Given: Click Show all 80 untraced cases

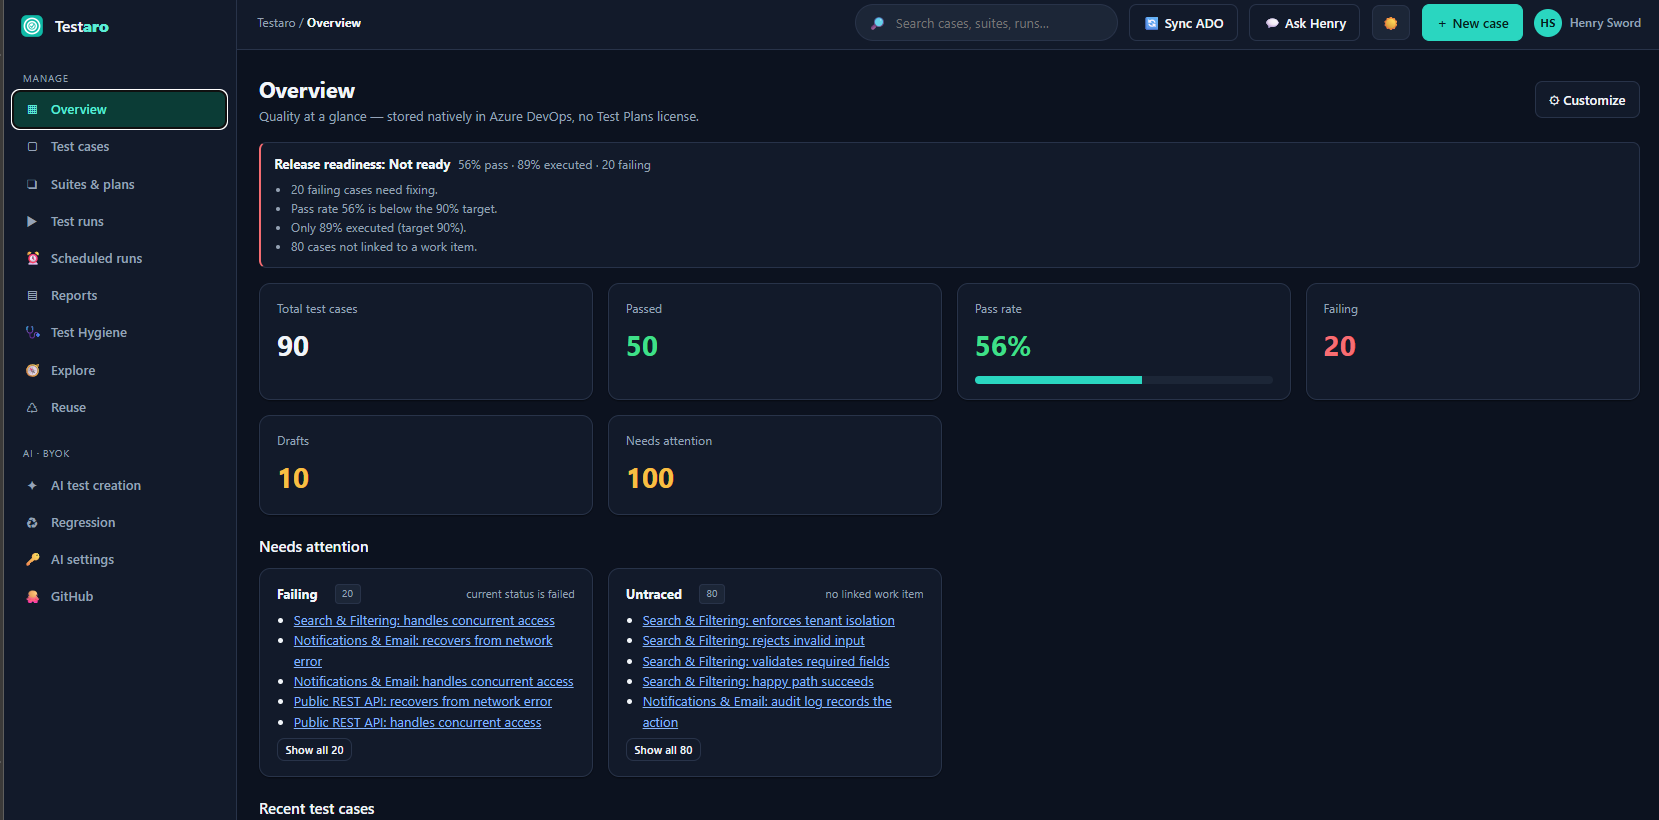Looking at the screenshot, I should pyautogui.click(x=663, y=750).
